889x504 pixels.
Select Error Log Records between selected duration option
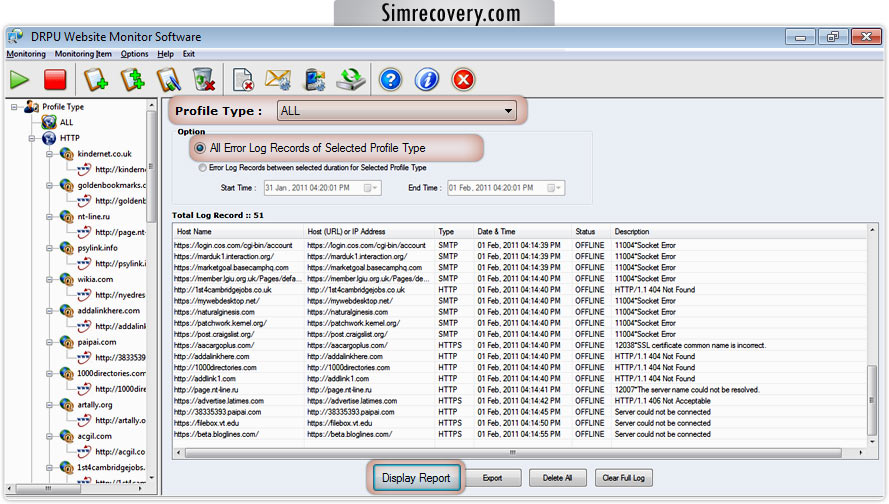click(x=202, y=168)
